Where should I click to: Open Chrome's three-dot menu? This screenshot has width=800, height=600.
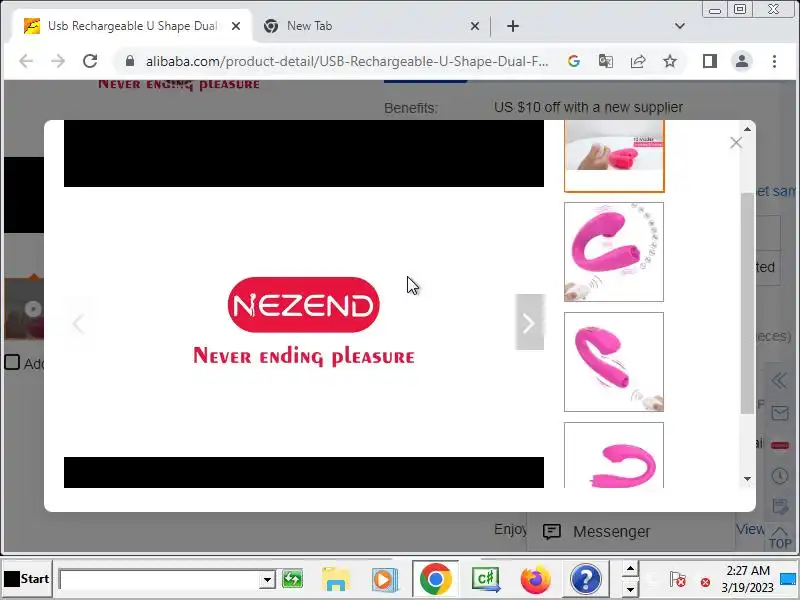coord(774,61)
